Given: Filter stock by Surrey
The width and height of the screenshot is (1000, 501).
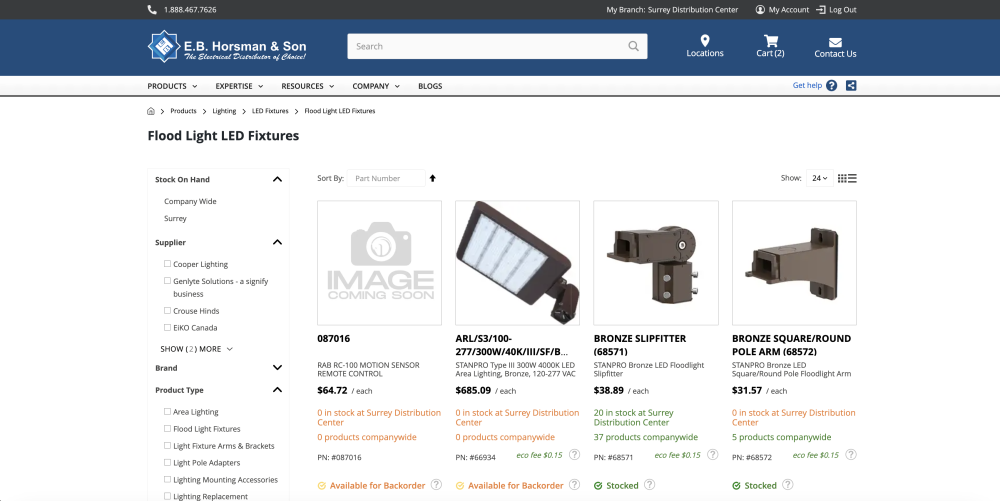Looking at the screenshot, I should 175,218.
